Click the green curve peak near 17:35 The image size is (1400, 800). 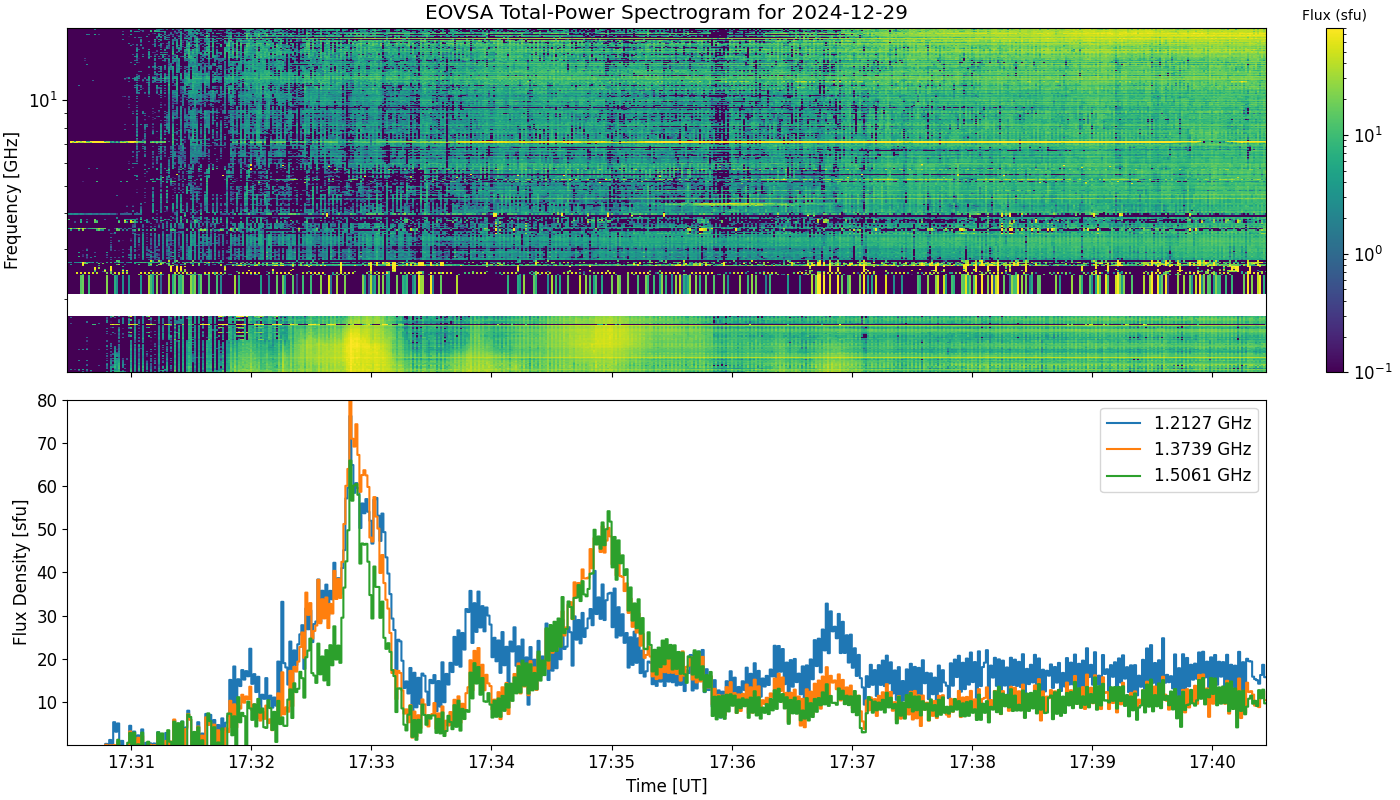(x=608, y=514)
